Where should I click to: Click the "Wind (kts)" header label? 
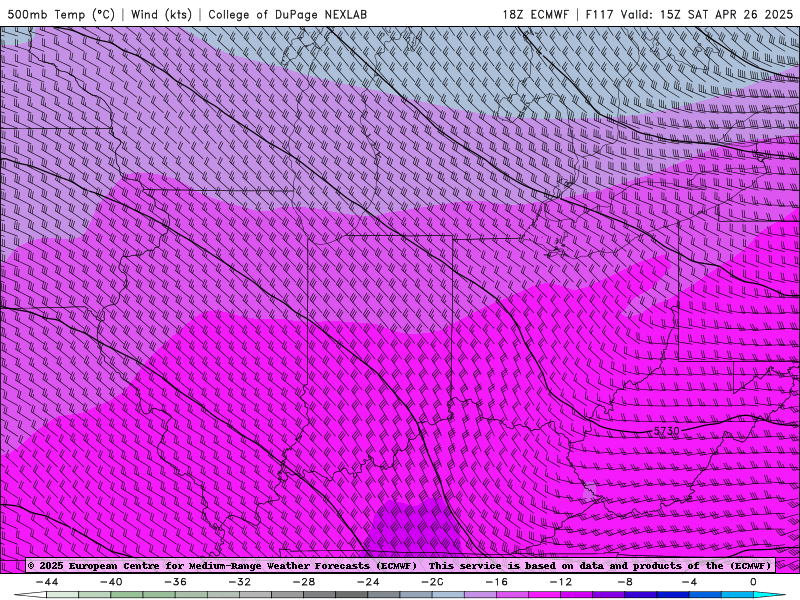161,14
